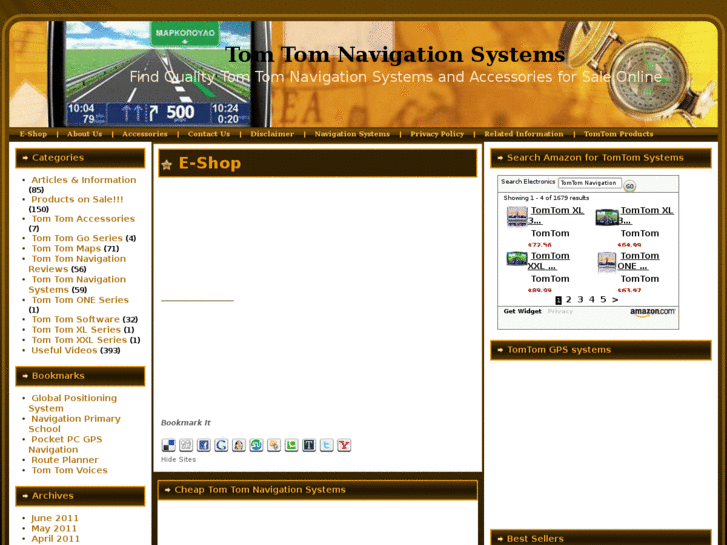The image size is (727, 545).
Task: Open TomTom ONE product thumbnail
Action: (x=606, y=262)
